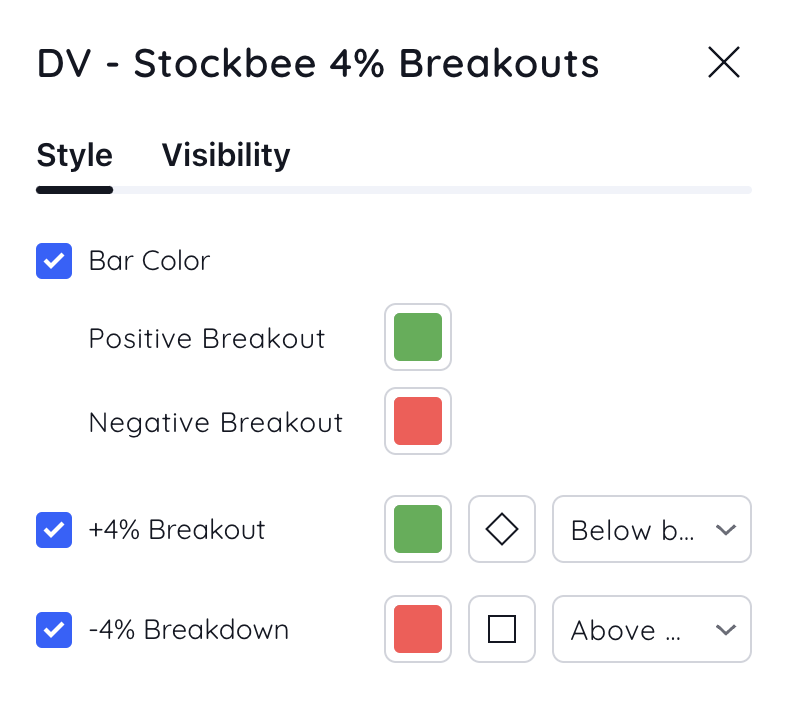Select the Style tab
Screen dimensions: 790x716
pos(75,155)
